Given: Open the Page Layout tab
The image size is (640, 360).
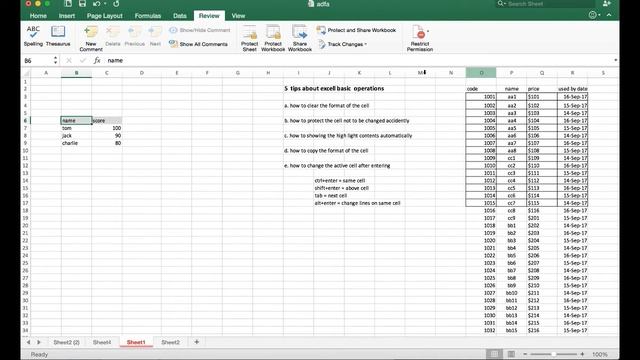Looking at the screenshot, I should click(x=104, y=16).
